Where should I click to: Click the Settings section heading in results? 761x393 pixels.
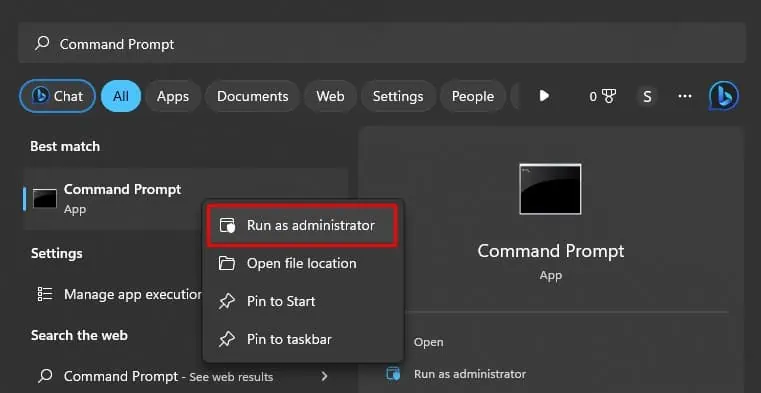[x=57, y=253]
